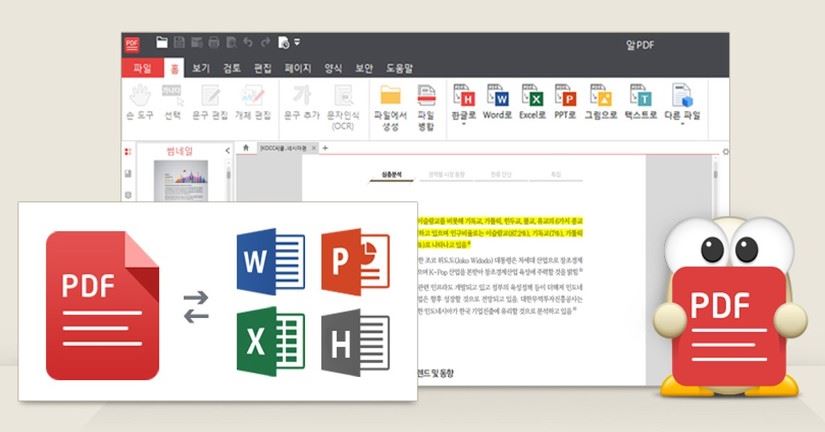
Task: Click the 문구 편집 text edit tool
Action: tap(210, 103)
